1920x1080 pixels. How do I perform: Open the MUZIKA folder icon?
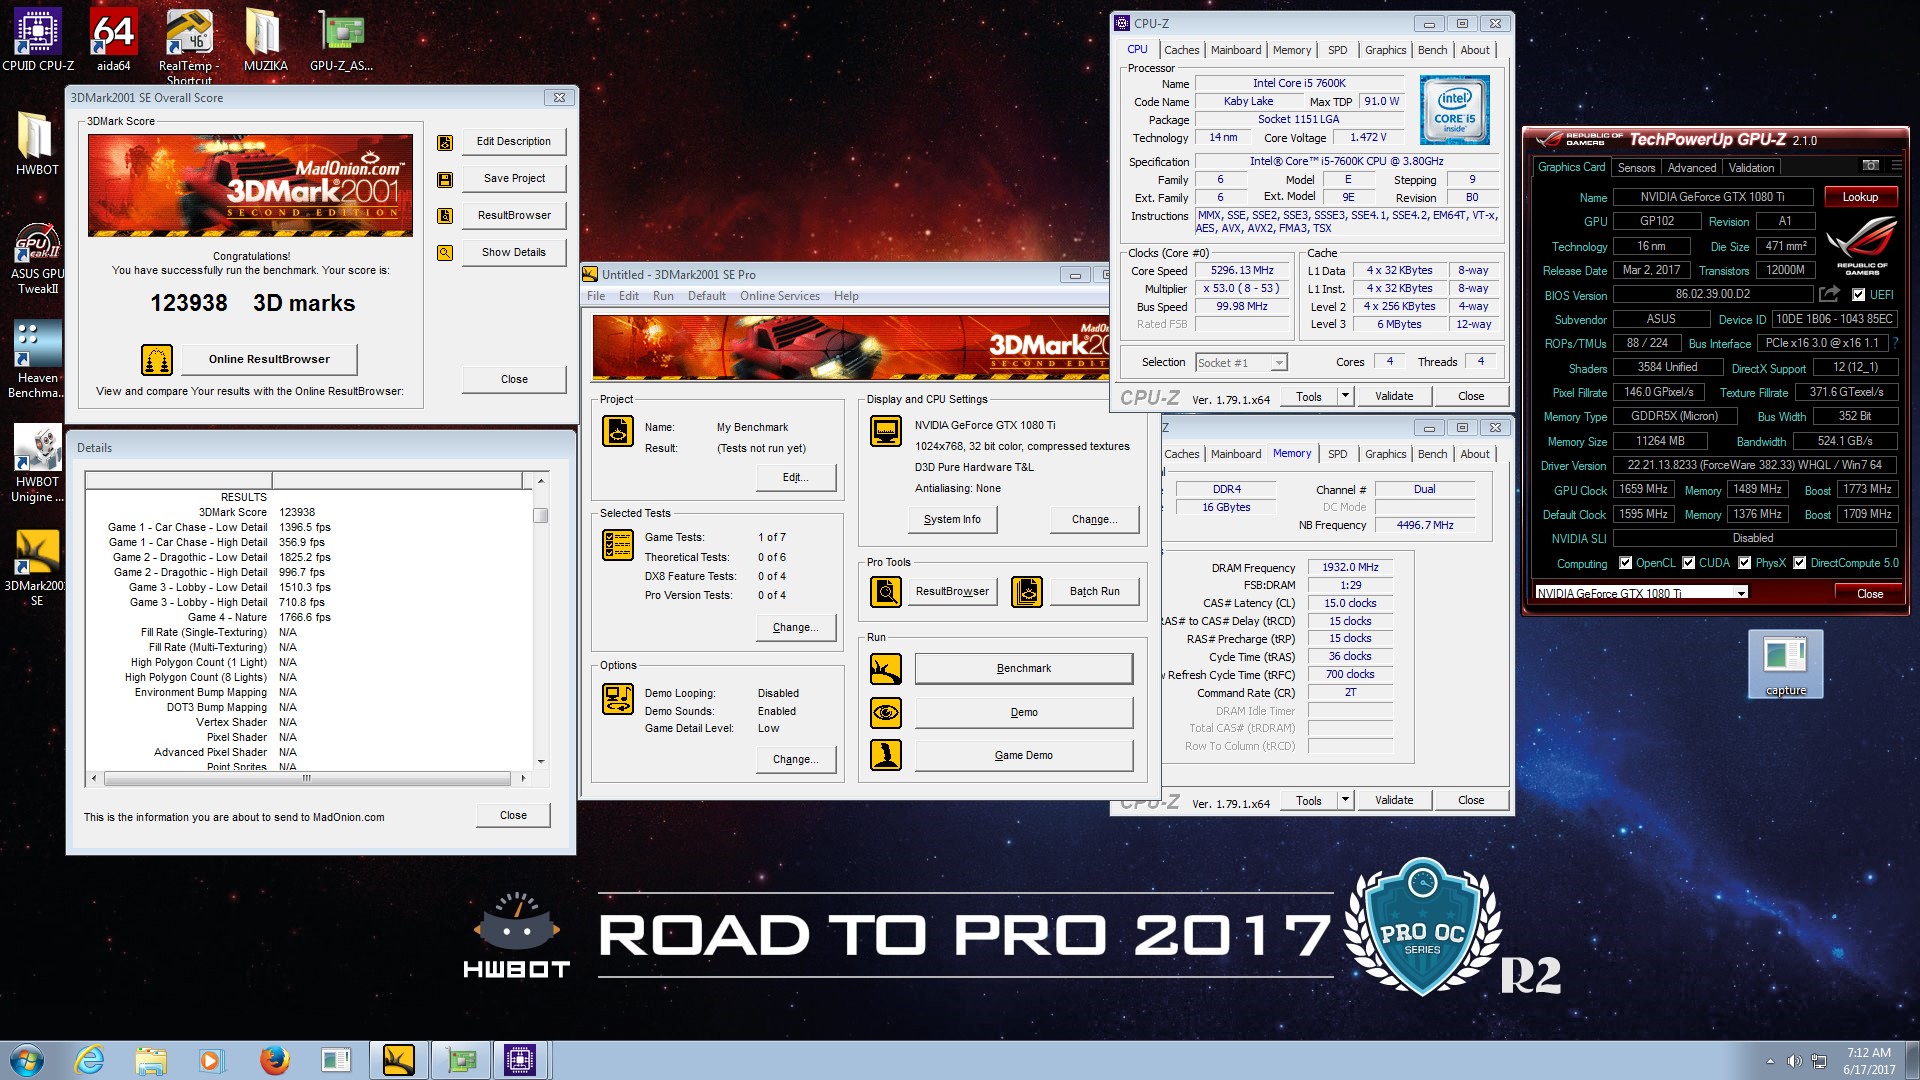[265, 40]
